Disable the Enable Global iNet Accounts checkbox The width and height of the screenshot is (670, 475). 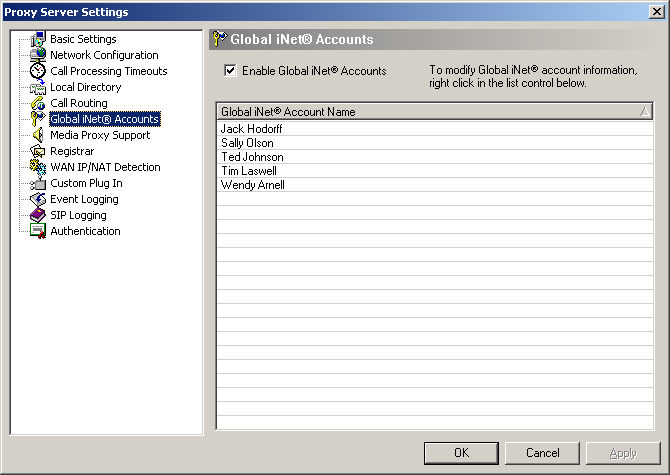coord(230,70)
